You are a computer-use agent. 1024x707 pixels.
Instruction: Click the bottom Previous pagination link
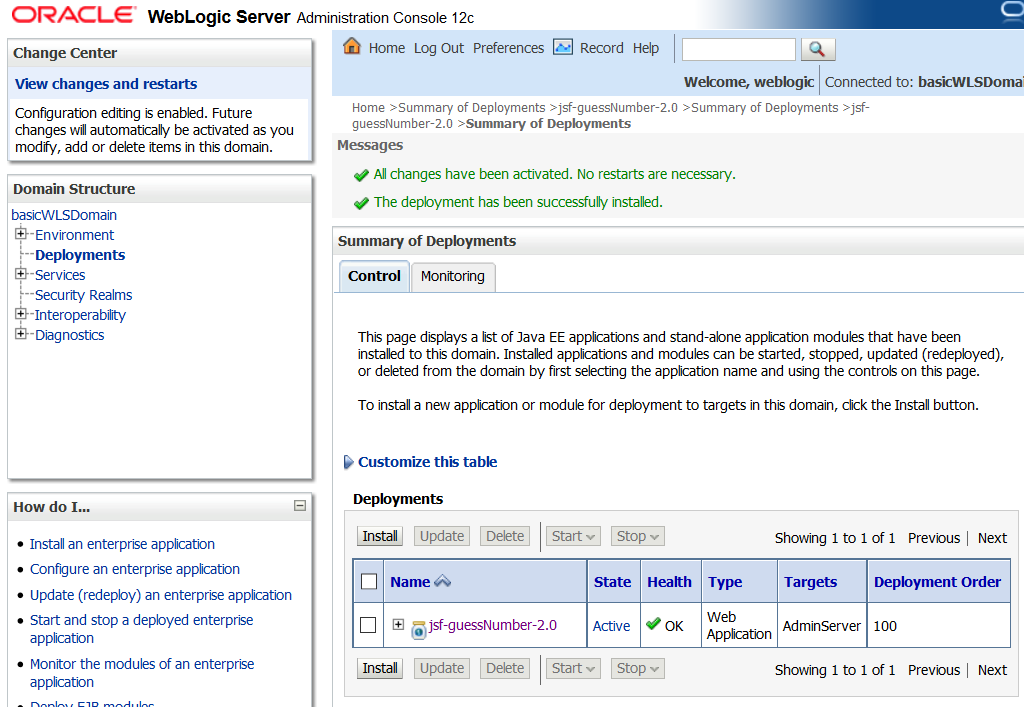pyautogui.click(x=934, y=670)
